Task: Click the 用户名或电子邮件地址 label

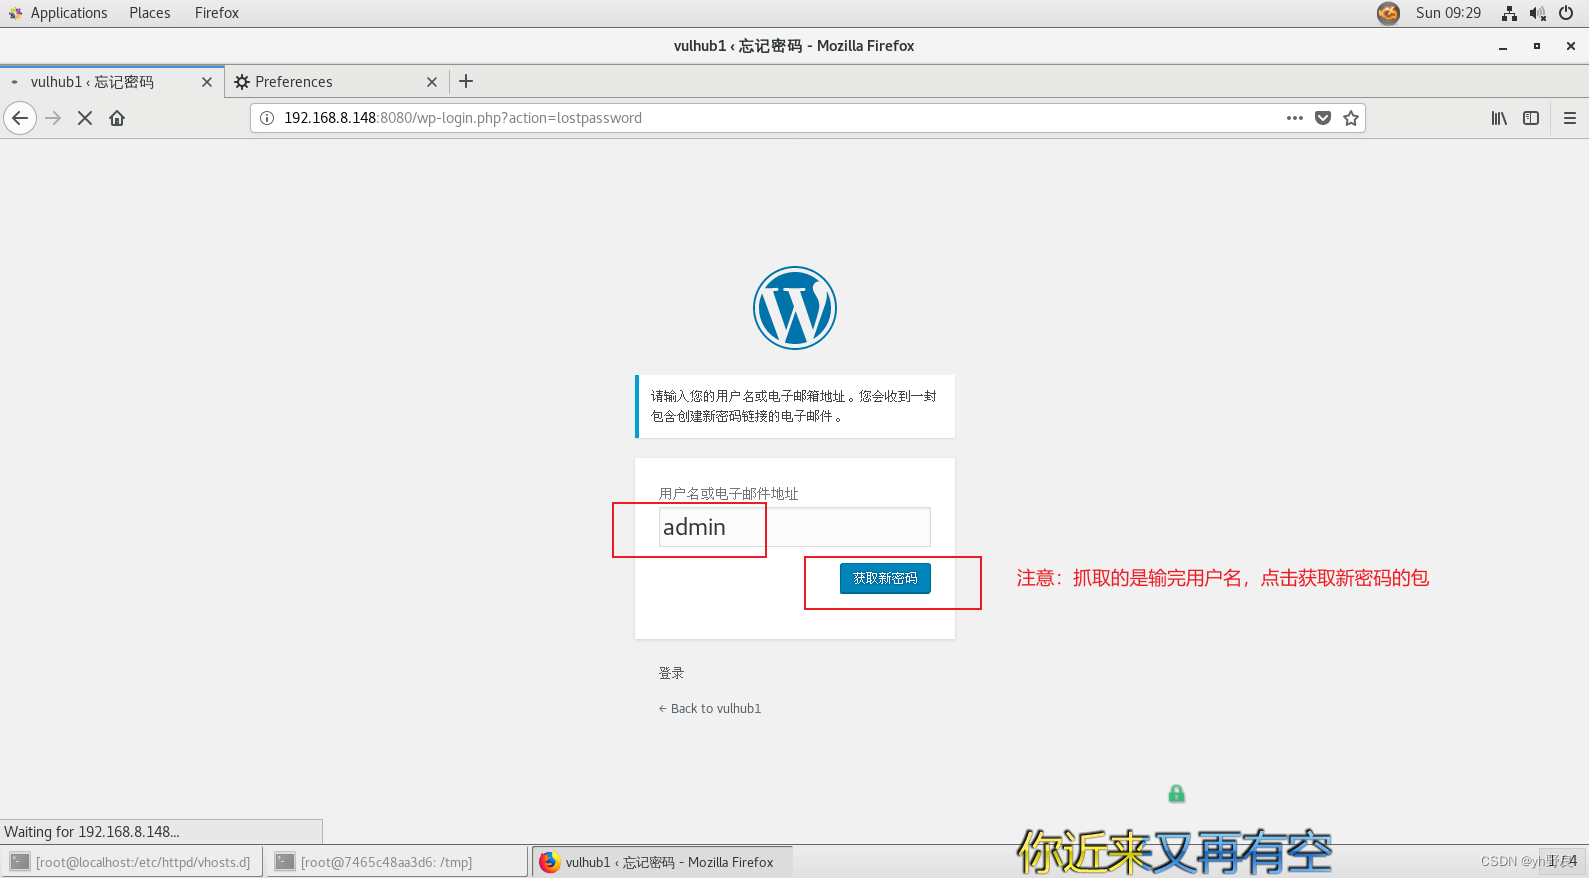Action: pos(729,494)
